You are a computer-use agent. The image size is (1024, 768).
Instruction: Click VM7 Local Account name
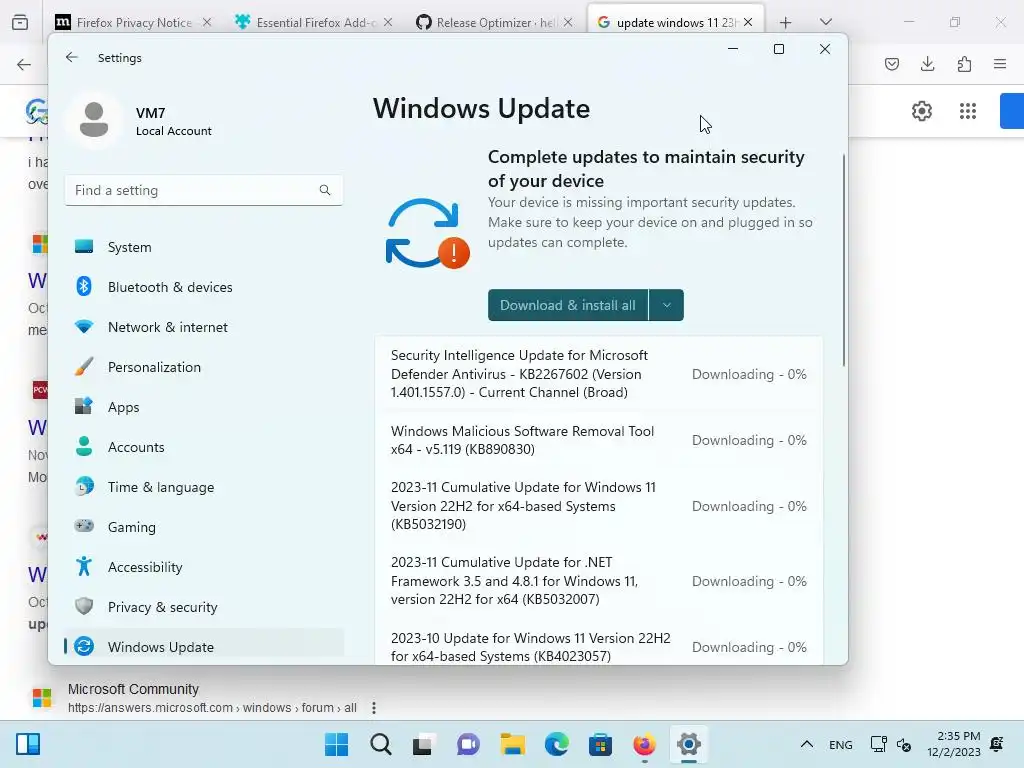pyautogui.click(x=174, y=121)
